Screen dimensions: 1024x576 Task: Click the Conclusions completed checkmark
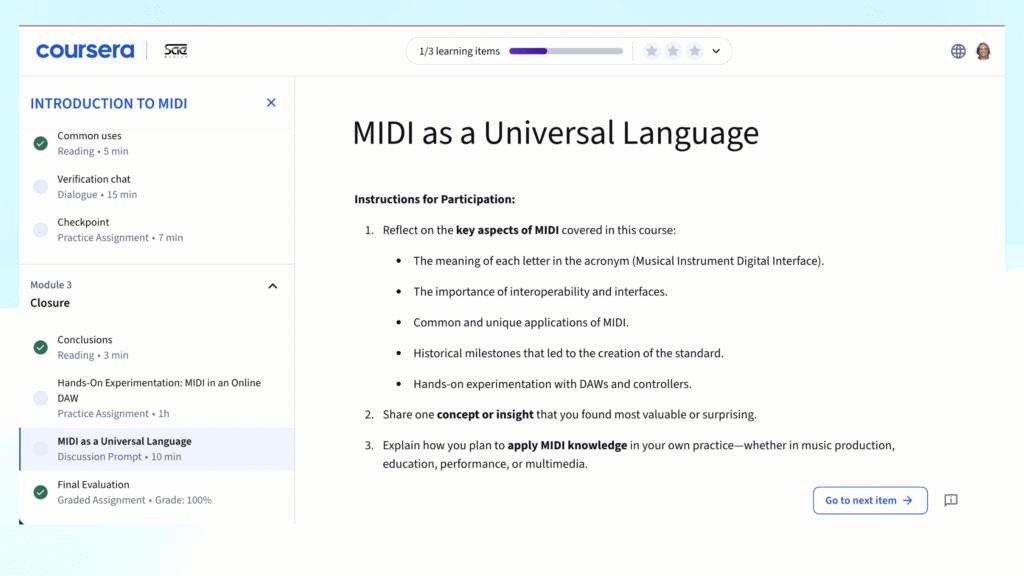point(40,347)
